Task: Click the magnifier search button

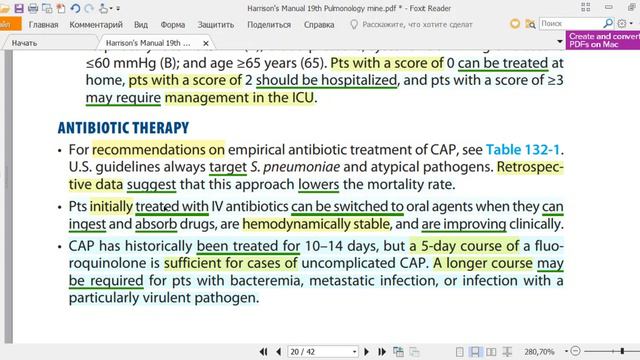Action: tap(608, 23)
